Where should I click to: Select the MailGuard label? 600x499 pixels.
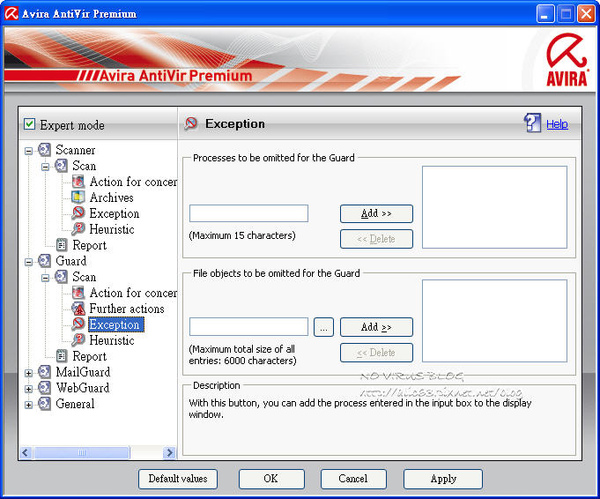point(83,372)
